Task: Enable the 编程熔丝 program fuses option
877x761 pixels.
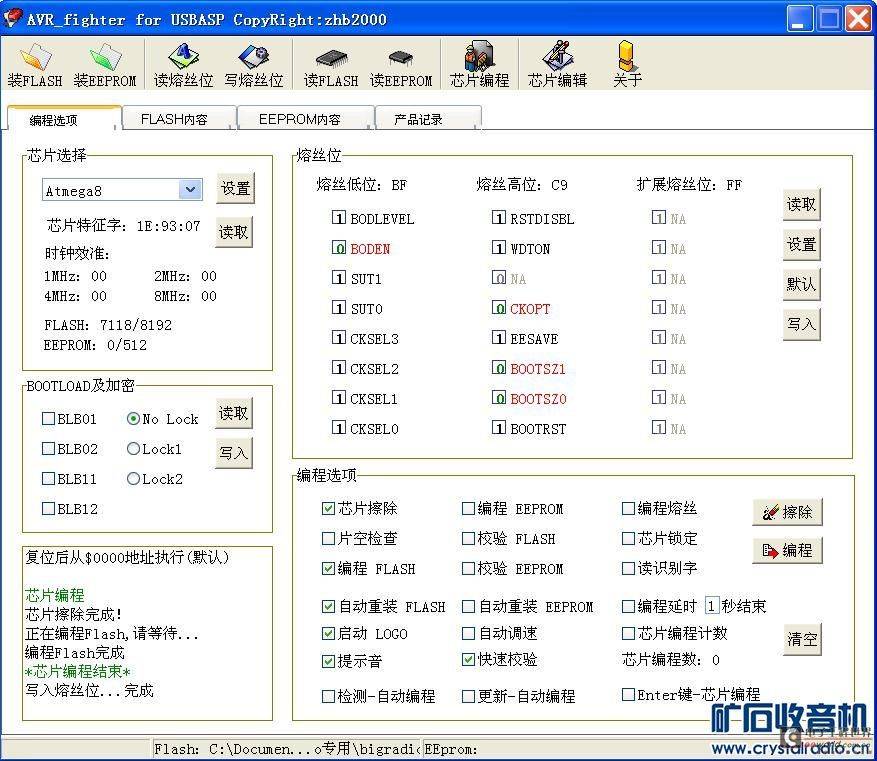Action: pyautogui.click(x=628, y=508)
